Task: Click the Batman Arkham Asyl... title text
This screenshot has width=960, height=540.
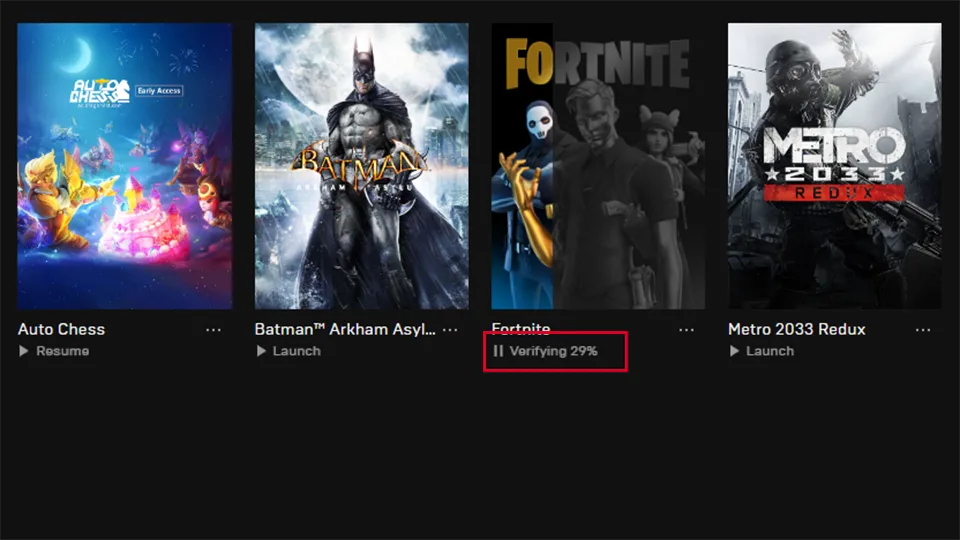Action: click(x=345, y=329)
